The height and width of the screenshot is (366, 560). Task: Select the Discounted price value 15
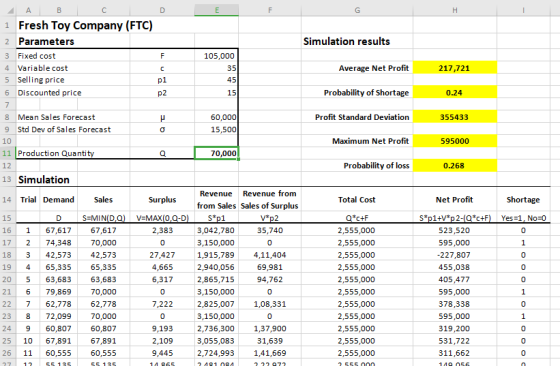[216, 93]
